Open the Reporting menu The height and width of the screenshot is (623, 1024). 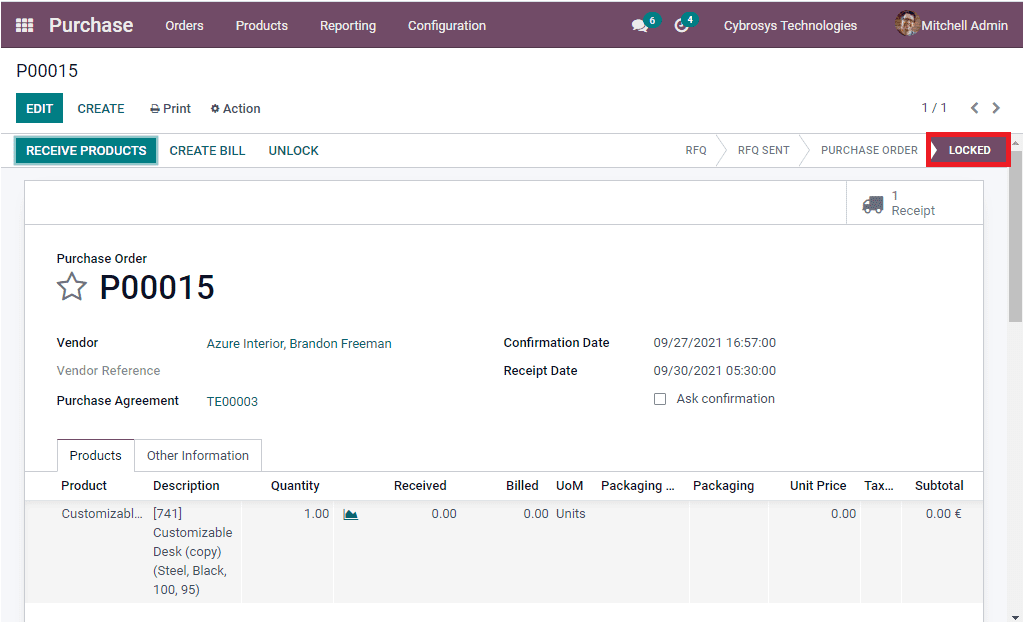(x=347, y=26)
